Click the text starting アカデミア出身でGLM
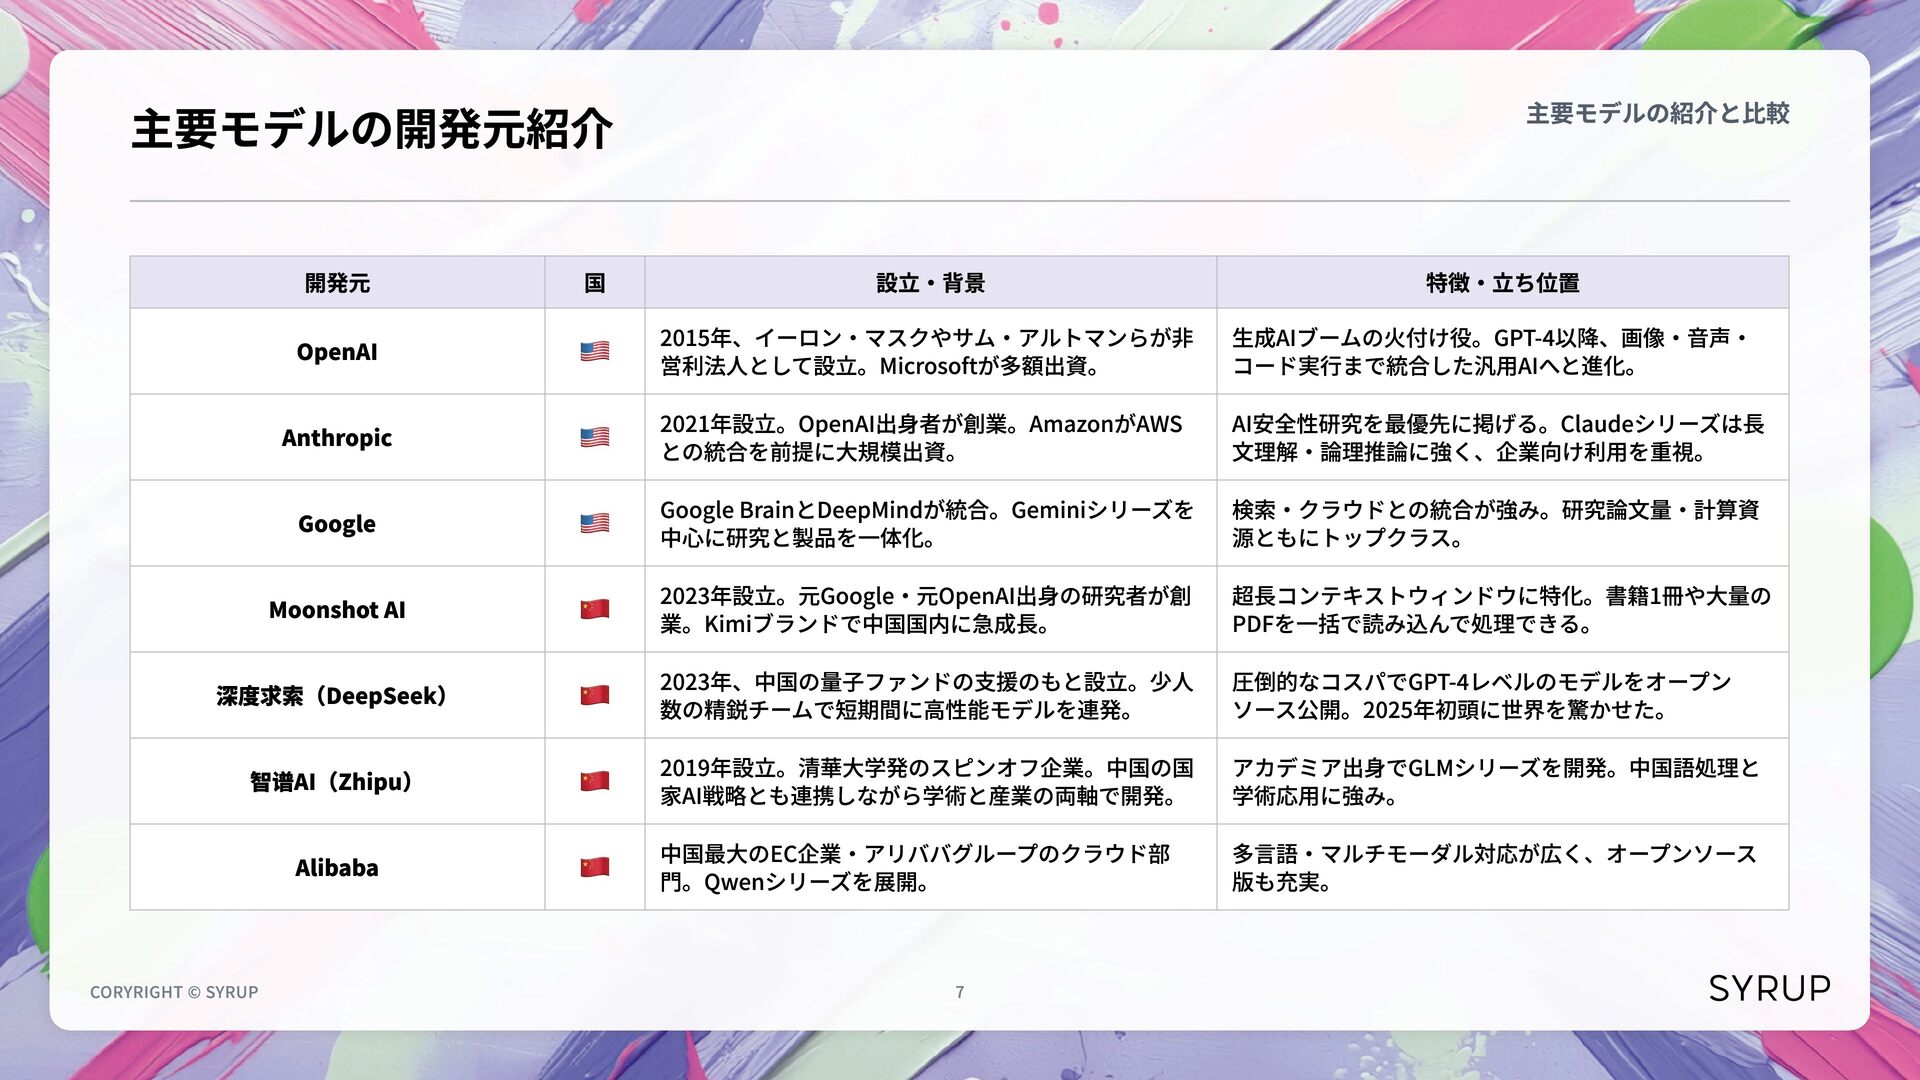The image size is (1920, 1080). click(x=1496, y=782)
